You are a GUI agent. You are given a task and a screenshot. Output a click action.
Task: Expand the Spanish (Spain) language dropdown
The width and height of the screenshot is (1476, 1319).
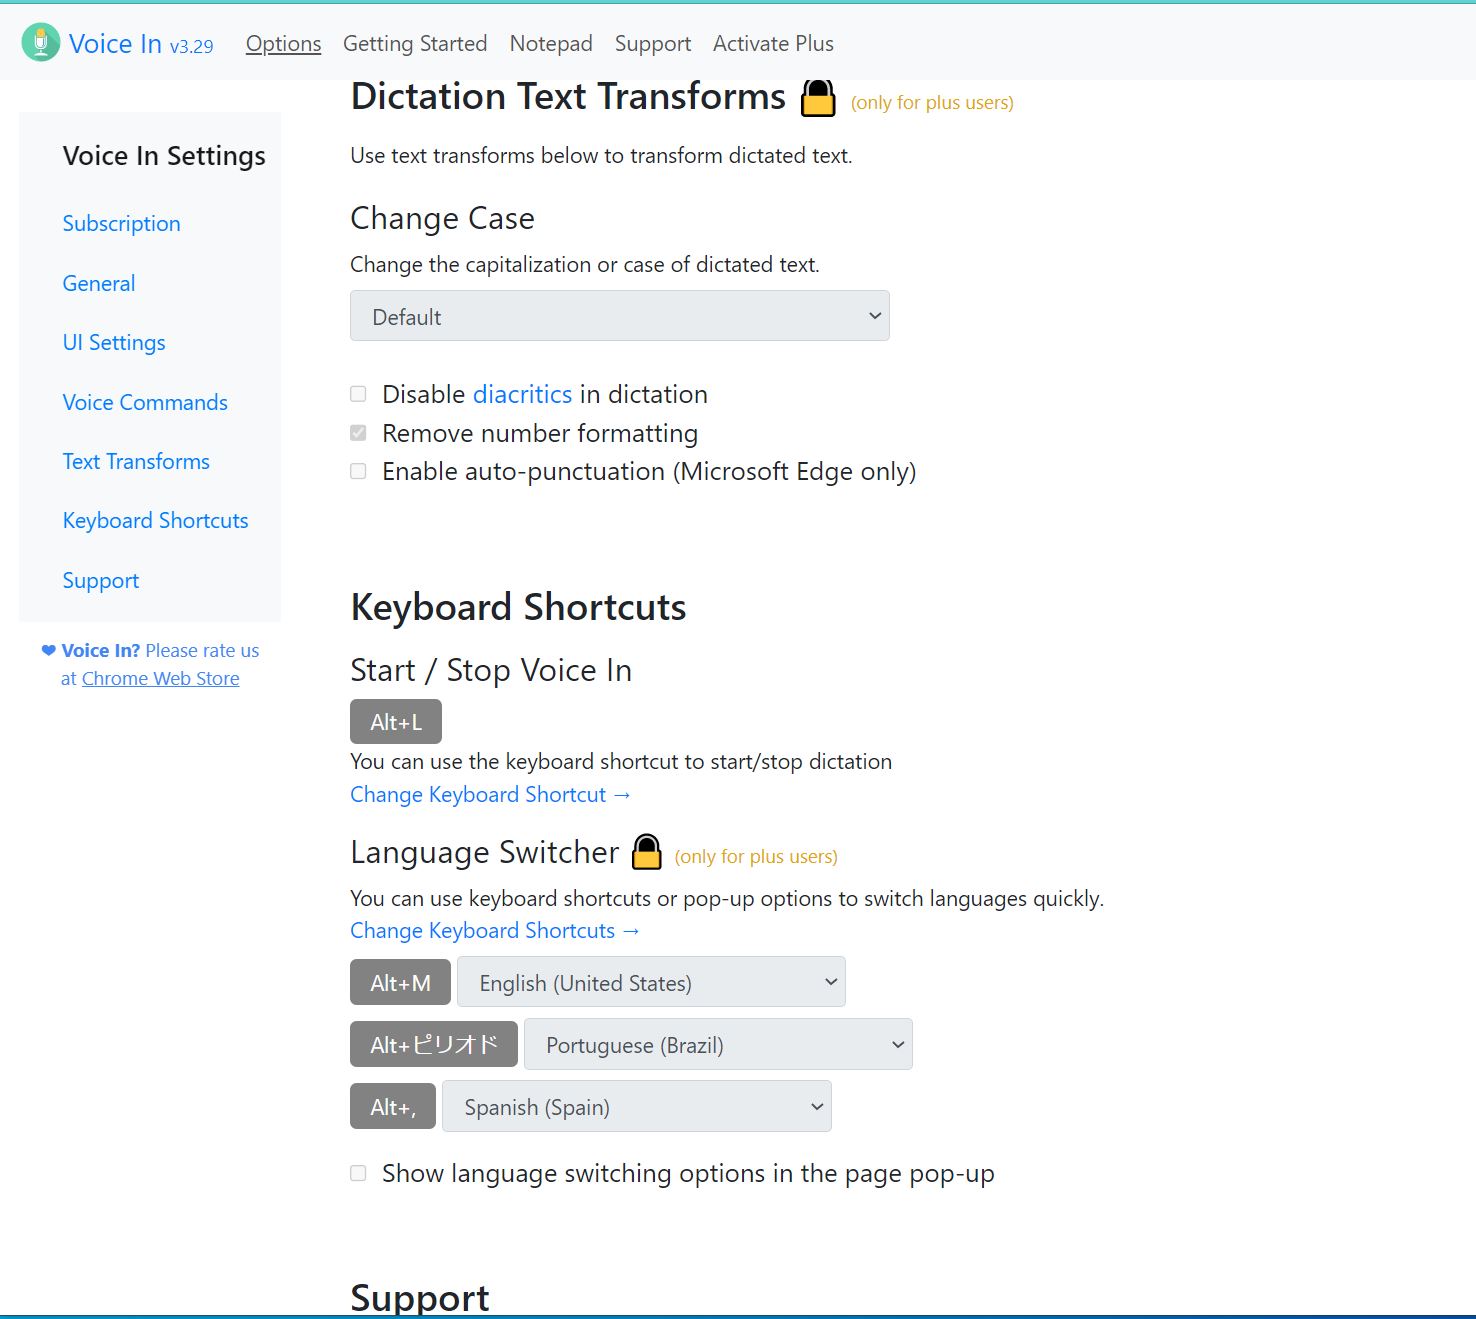pos(636,1107)
